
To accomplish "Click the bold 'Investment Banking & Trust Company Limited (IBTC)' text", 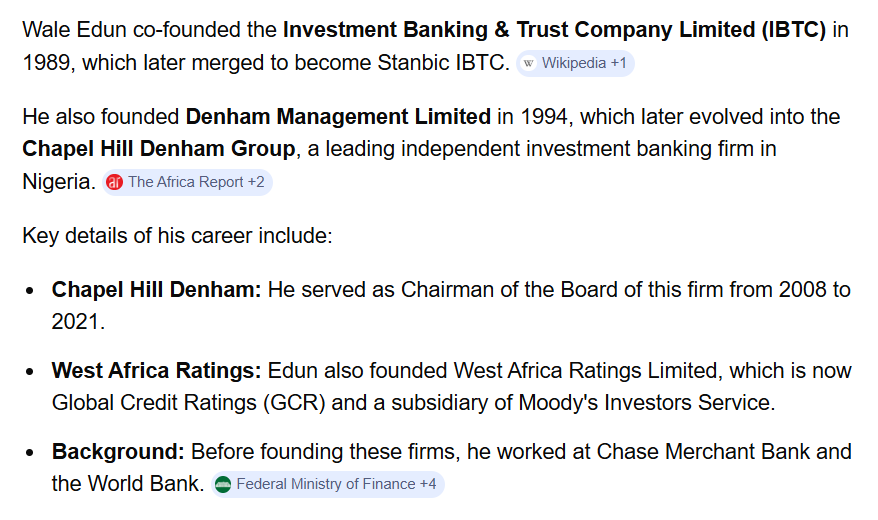I will (554, 30).
